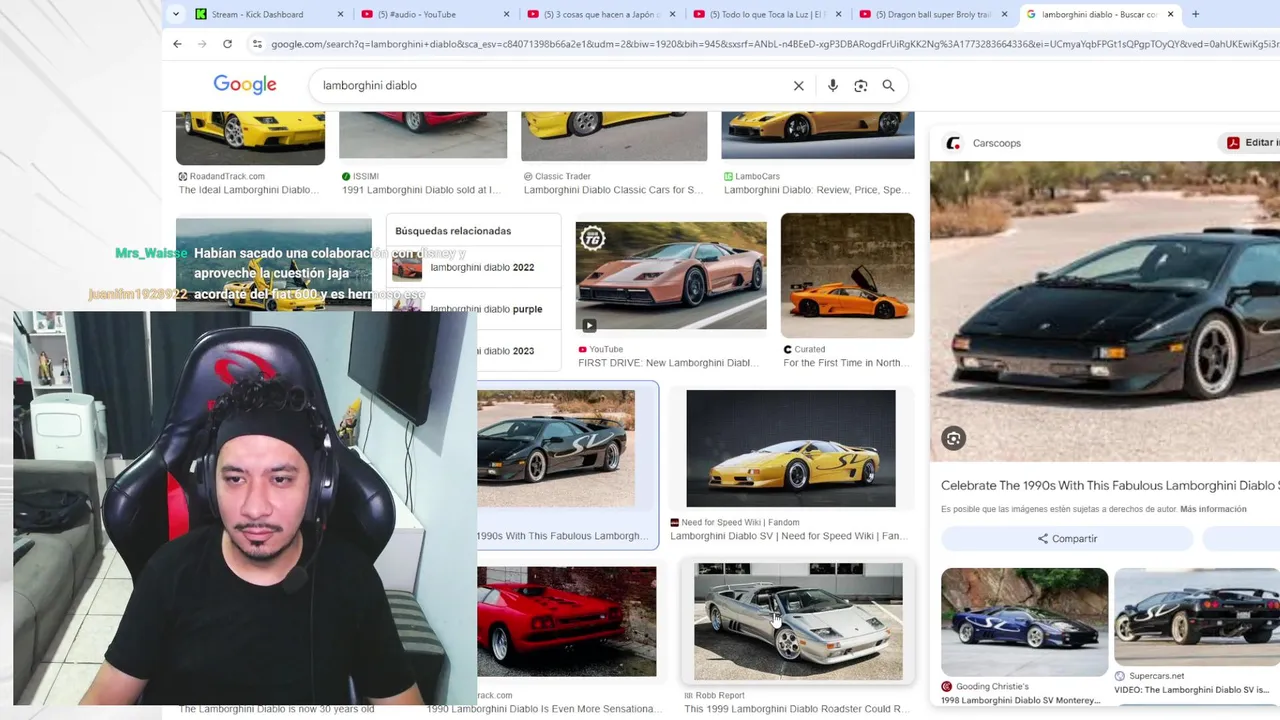Open the black Diablo SV thumbnail in results
Image resolution: width=1280 pixels, height=720 pixels.
click(x=556, y=448)
